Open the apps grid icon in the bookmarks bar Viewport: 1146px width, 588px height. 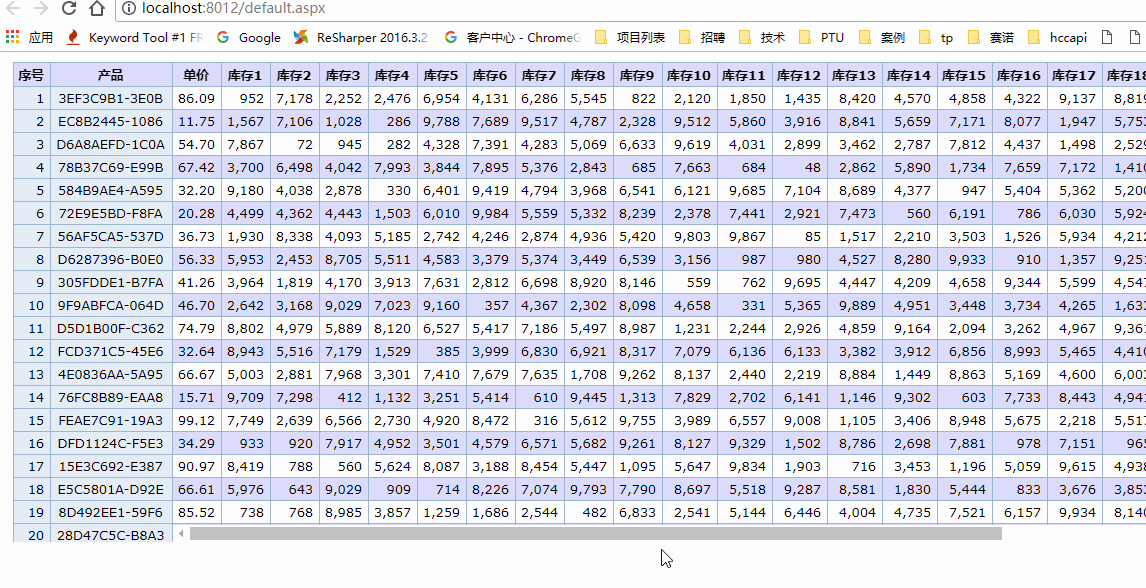point(12,37)
